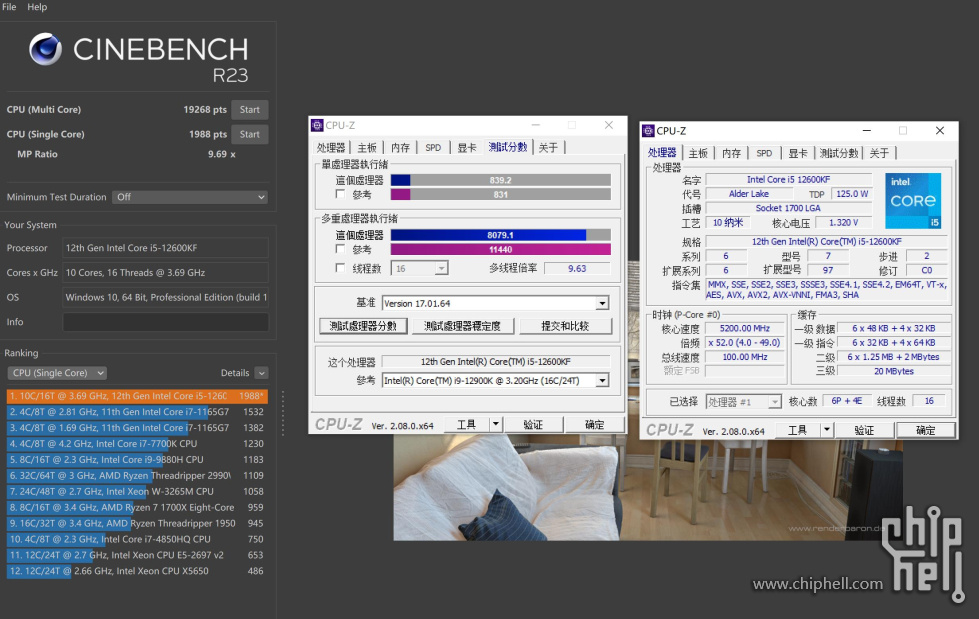Click the 提交和比较 submit and compare button
The image size is (979, 619).
pos(565,326)
